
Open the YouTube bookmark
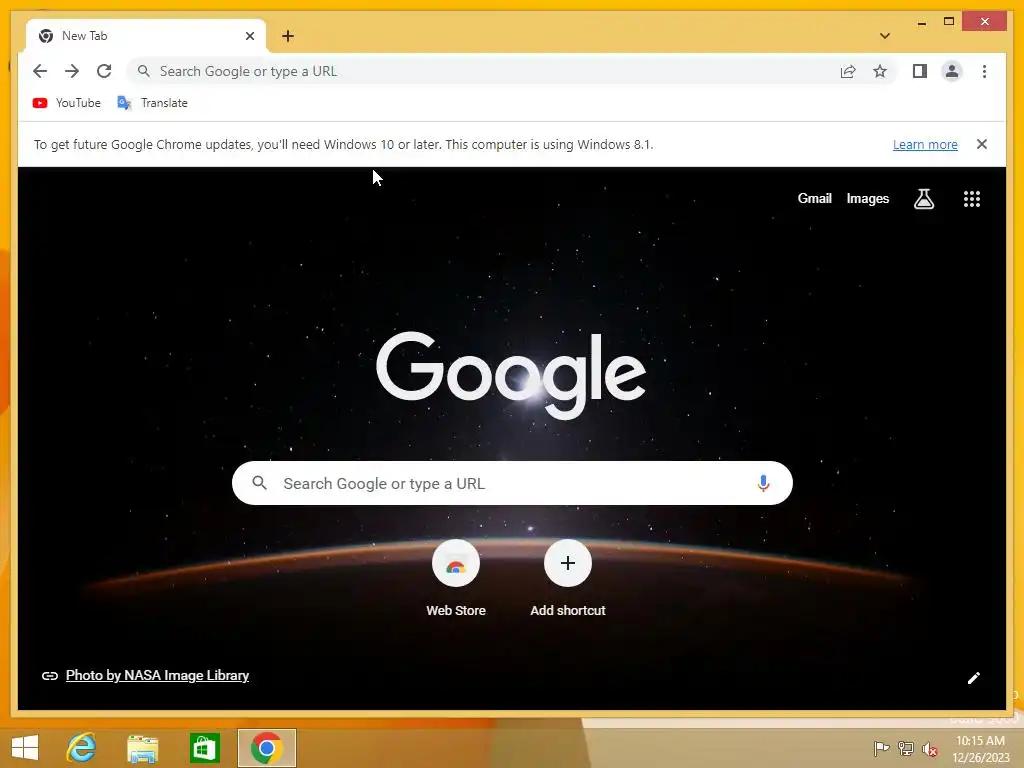67,103
